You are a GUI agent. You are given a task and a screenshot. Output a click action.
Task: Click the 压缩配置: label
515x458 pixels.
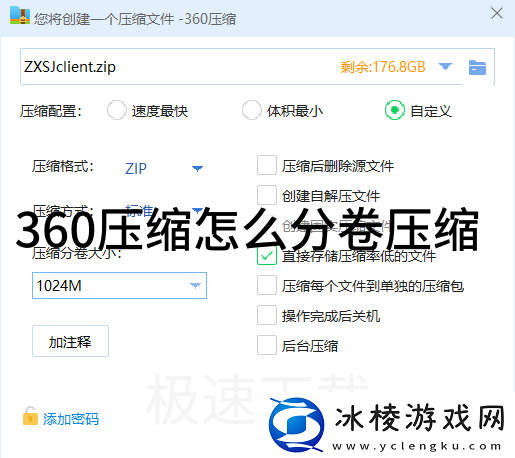50,111
